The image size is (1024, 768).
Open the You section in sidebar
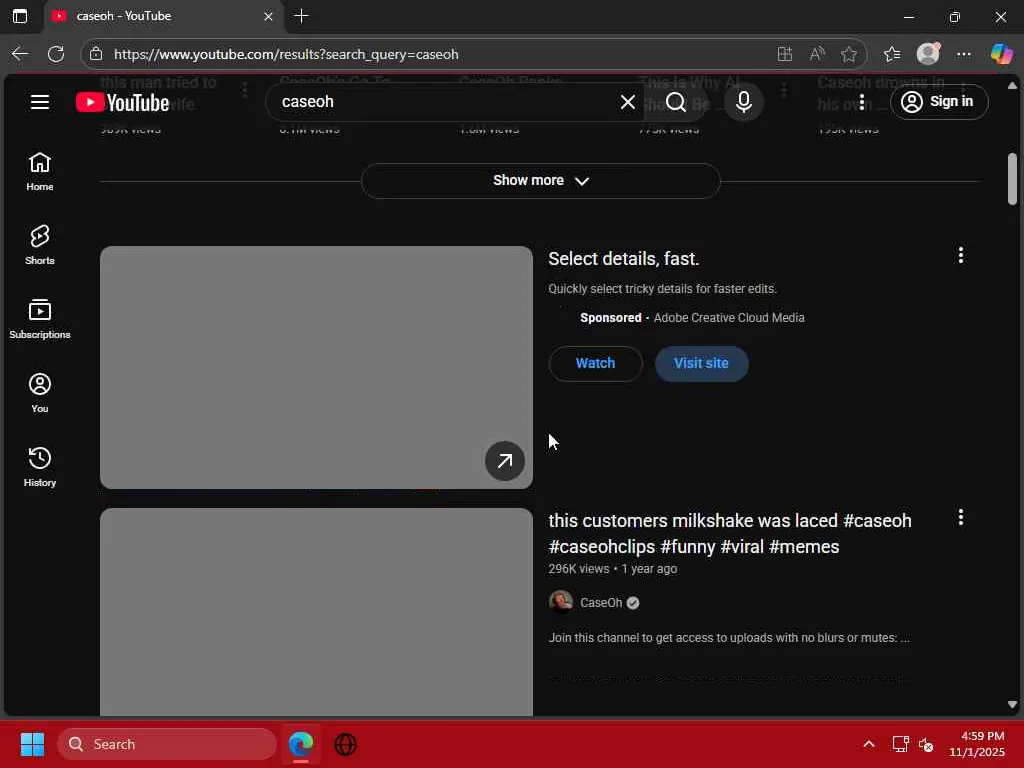pyautogui.click(x=40, y=393)
